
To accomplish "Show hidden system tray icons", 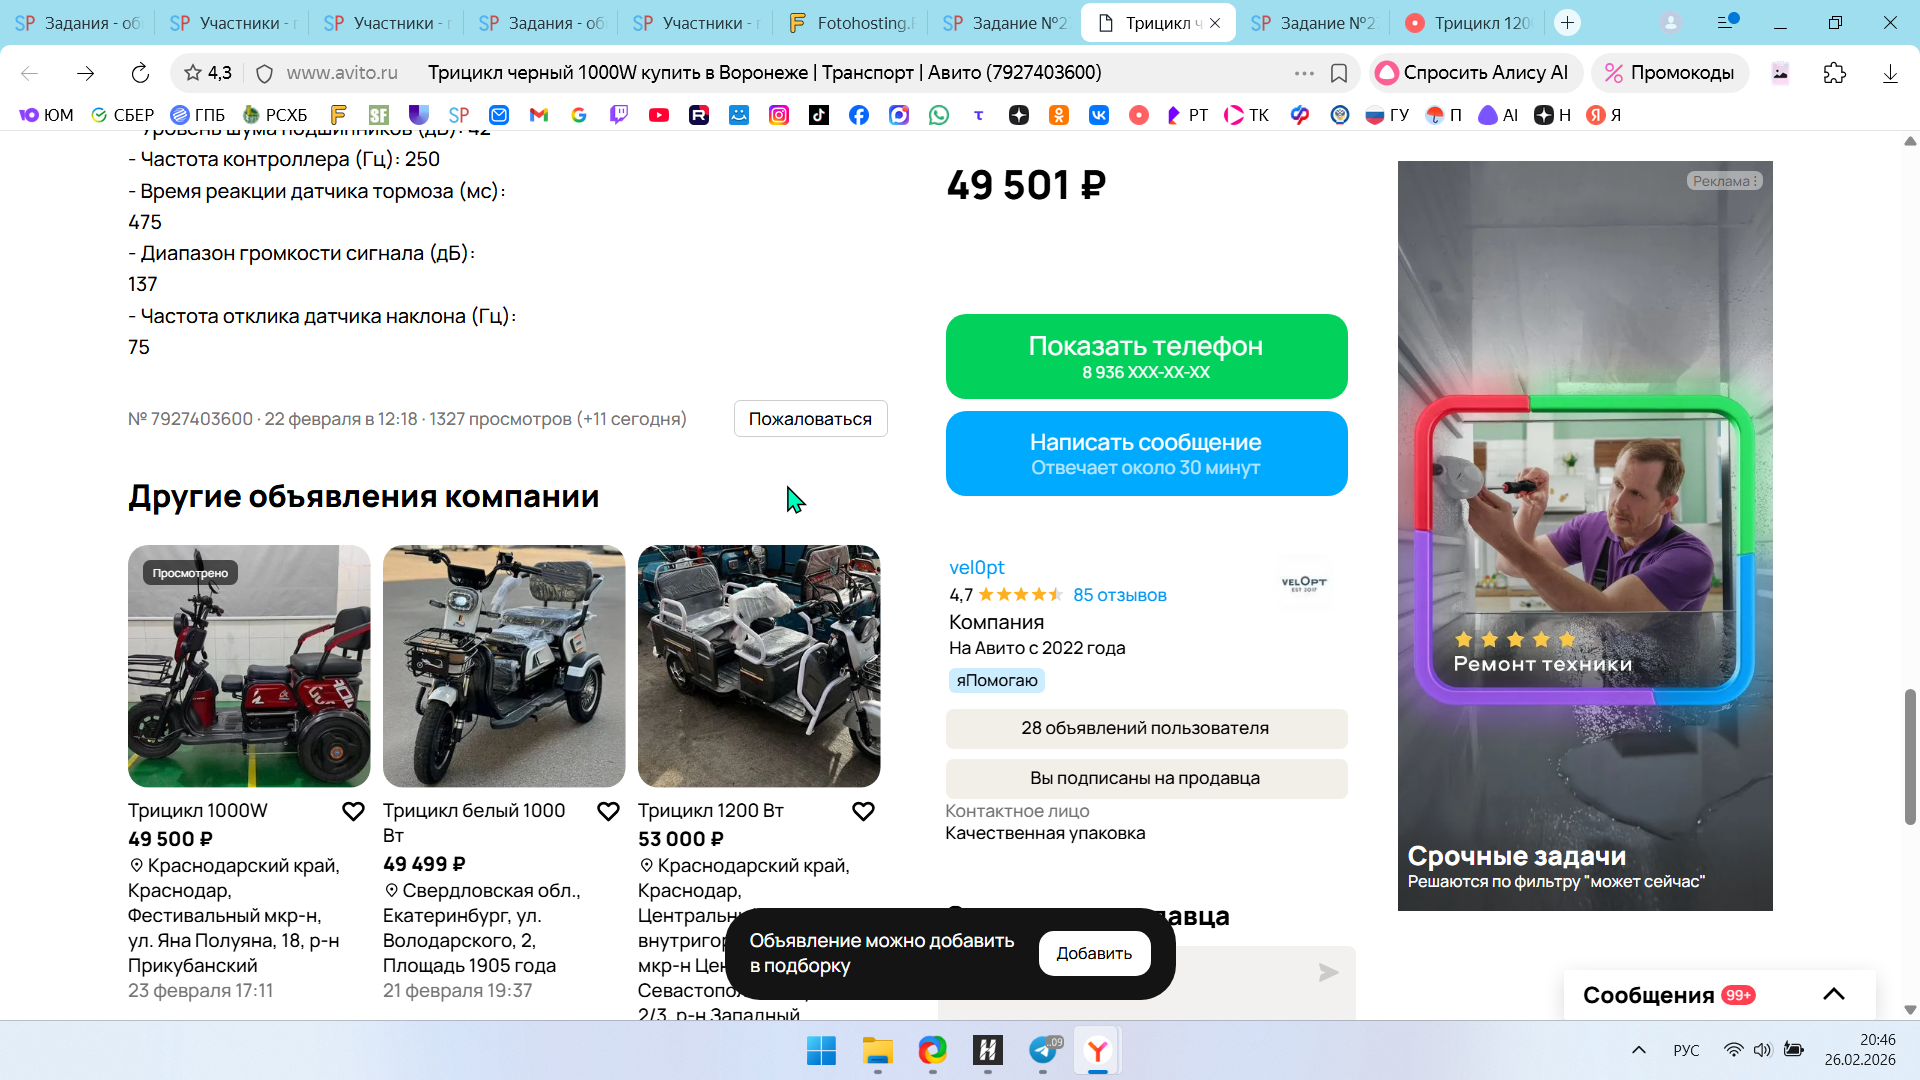I will click(x=1639, y=1050).
